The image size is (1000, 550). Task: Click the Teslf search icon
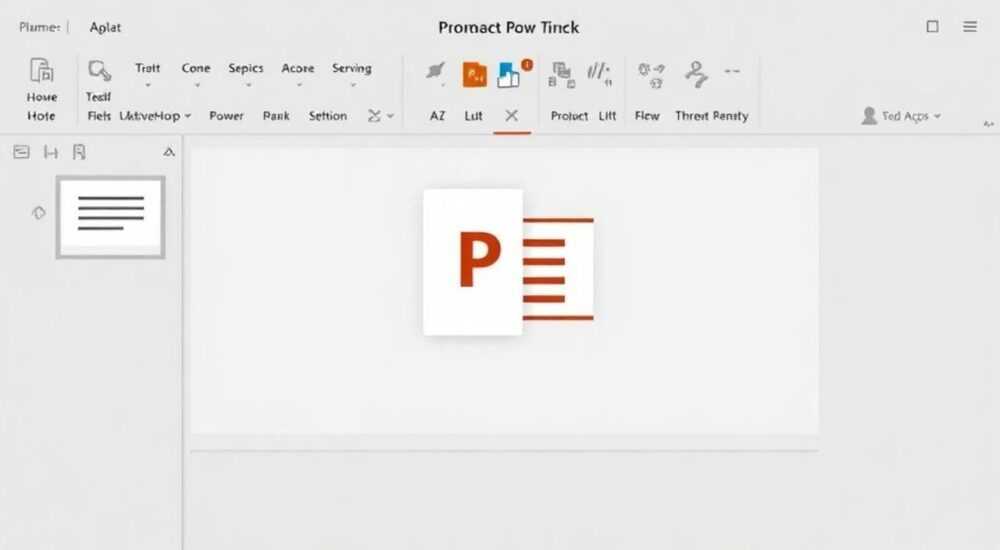point(99,71)
